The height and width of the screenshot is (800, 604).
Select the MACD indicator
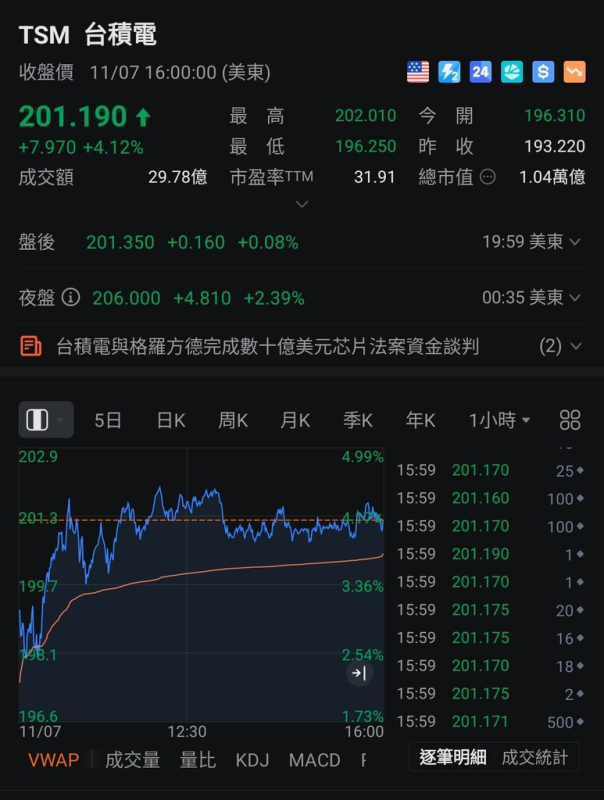click(315, 760)
